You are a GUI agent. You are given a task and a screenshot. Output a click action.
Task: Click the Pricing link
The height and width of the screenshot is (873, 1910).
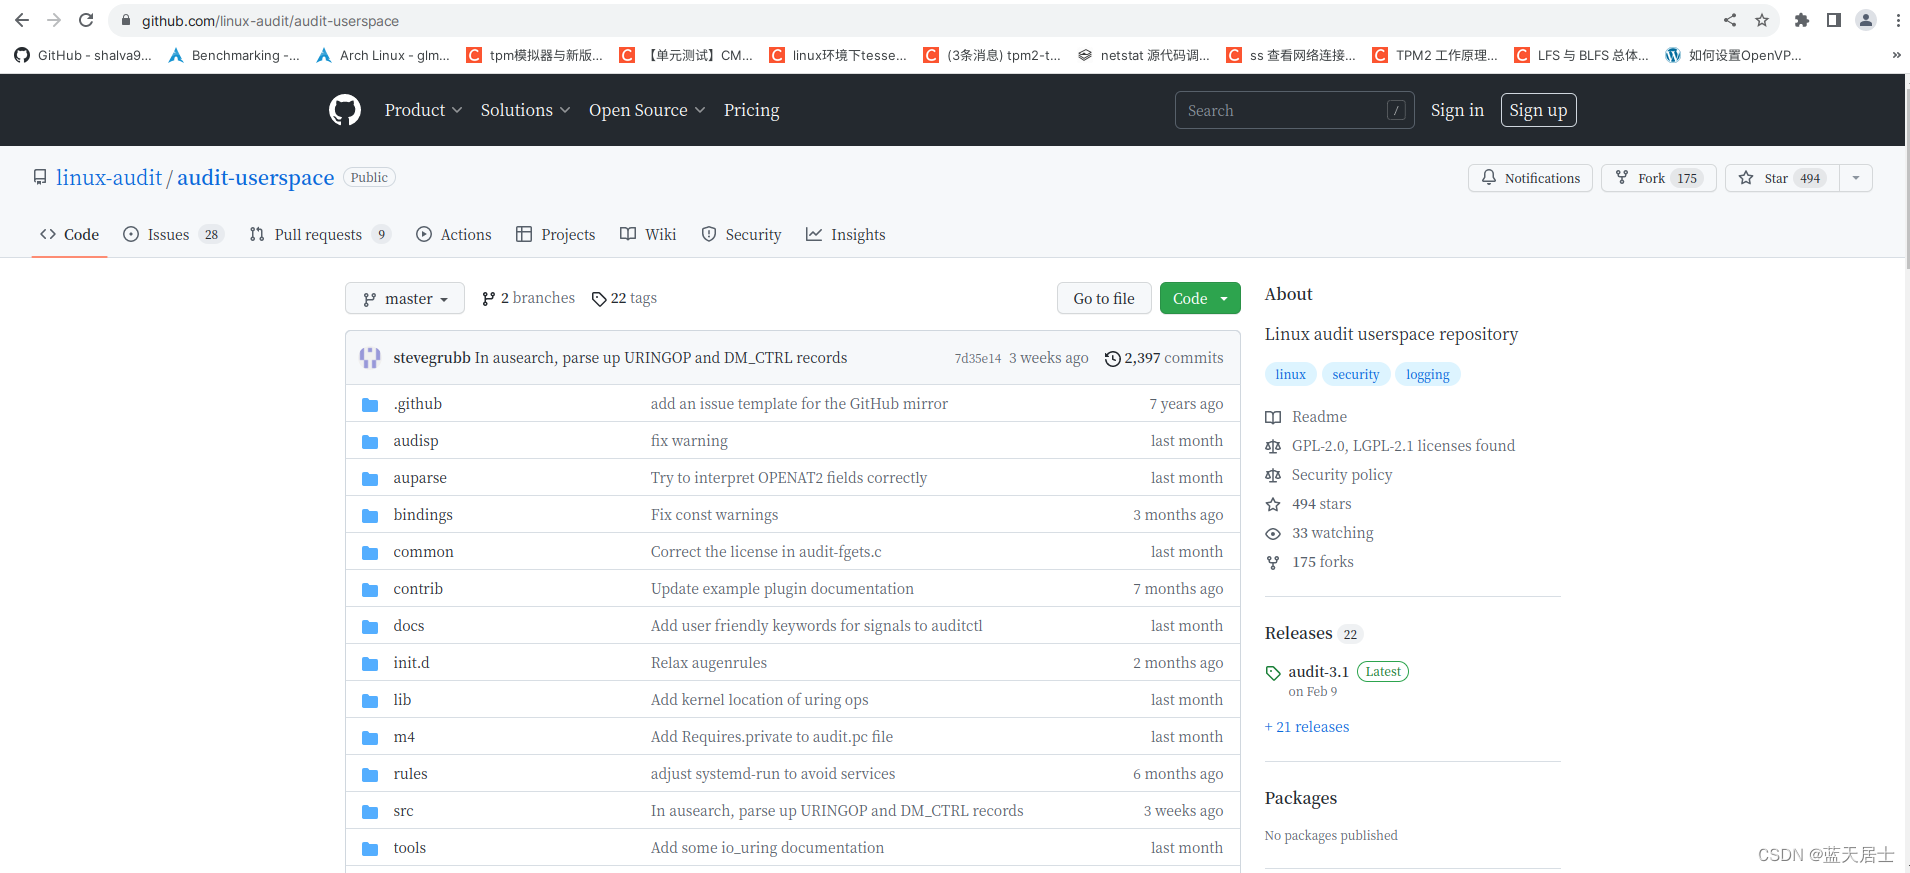pyautogui.click(x=751, y=110)
